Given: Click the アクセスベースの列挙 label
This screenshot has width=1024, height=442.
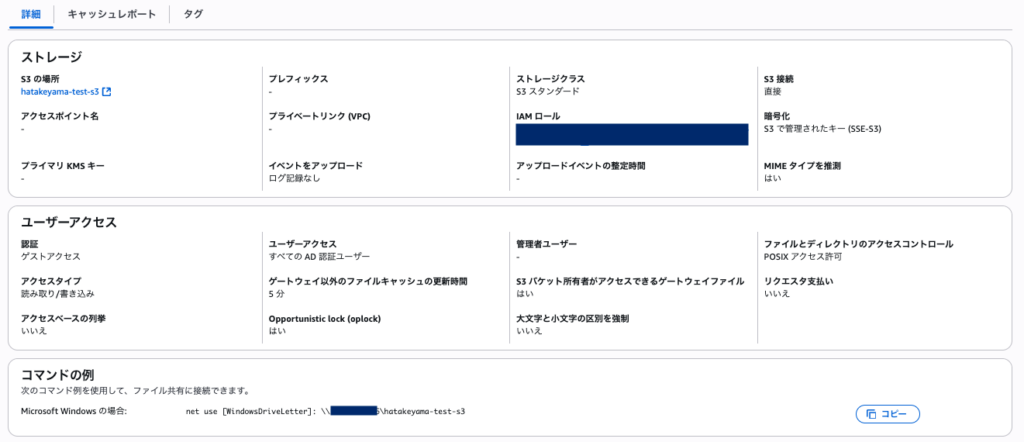Looking at the screenshot, I should (x=63, y=319).
